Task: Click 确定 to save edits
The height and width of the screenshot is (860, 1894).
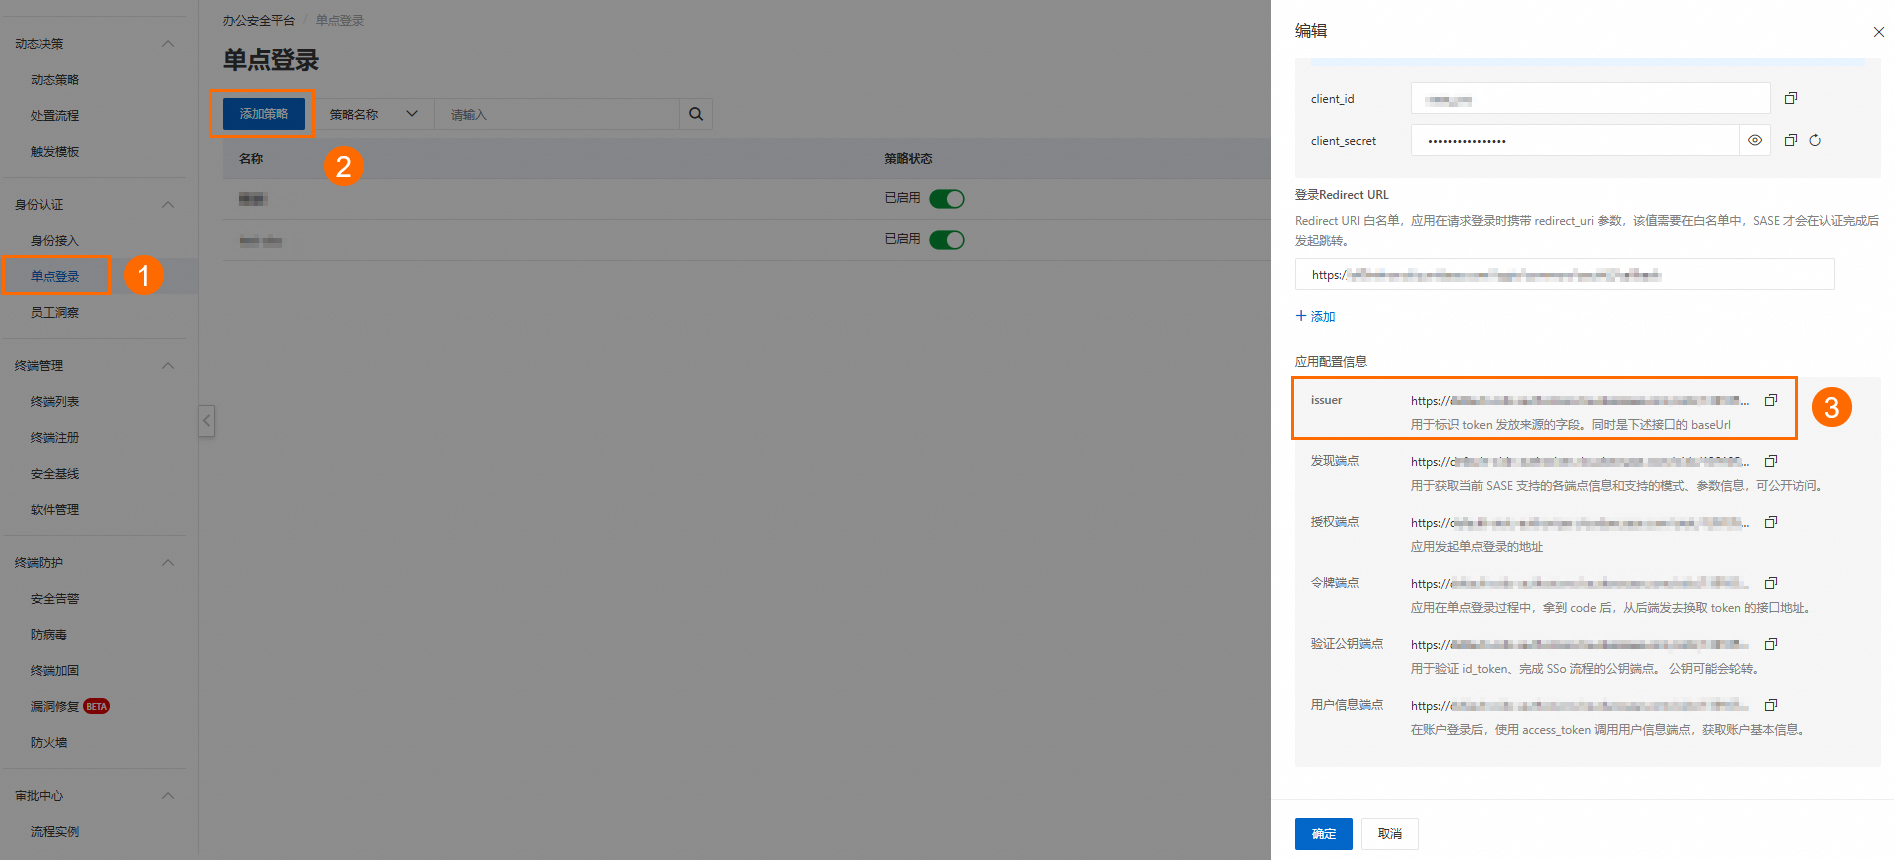Action: [x=1324, y=834]
